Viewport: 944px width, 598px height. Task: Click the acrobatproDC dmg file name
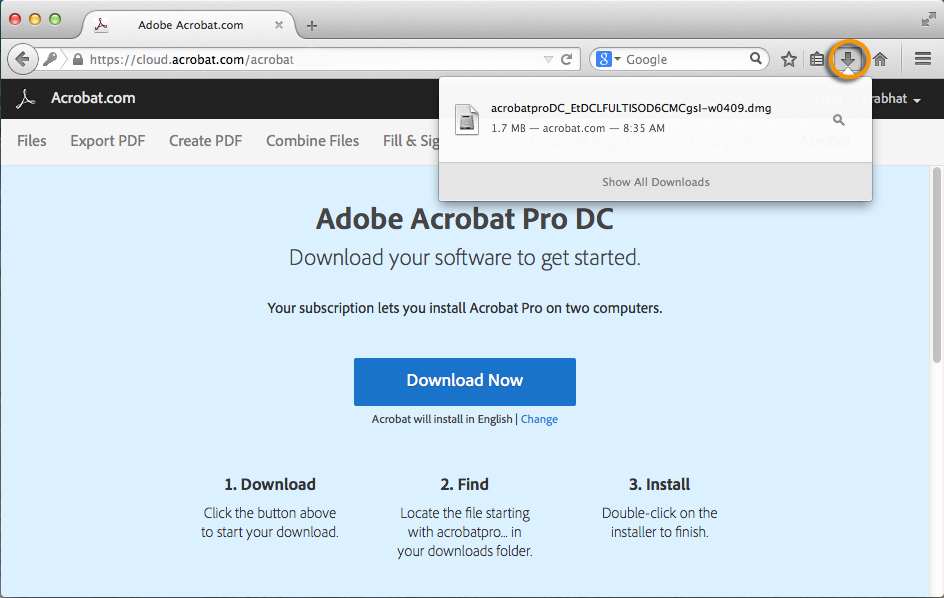[x=631, y=108]
